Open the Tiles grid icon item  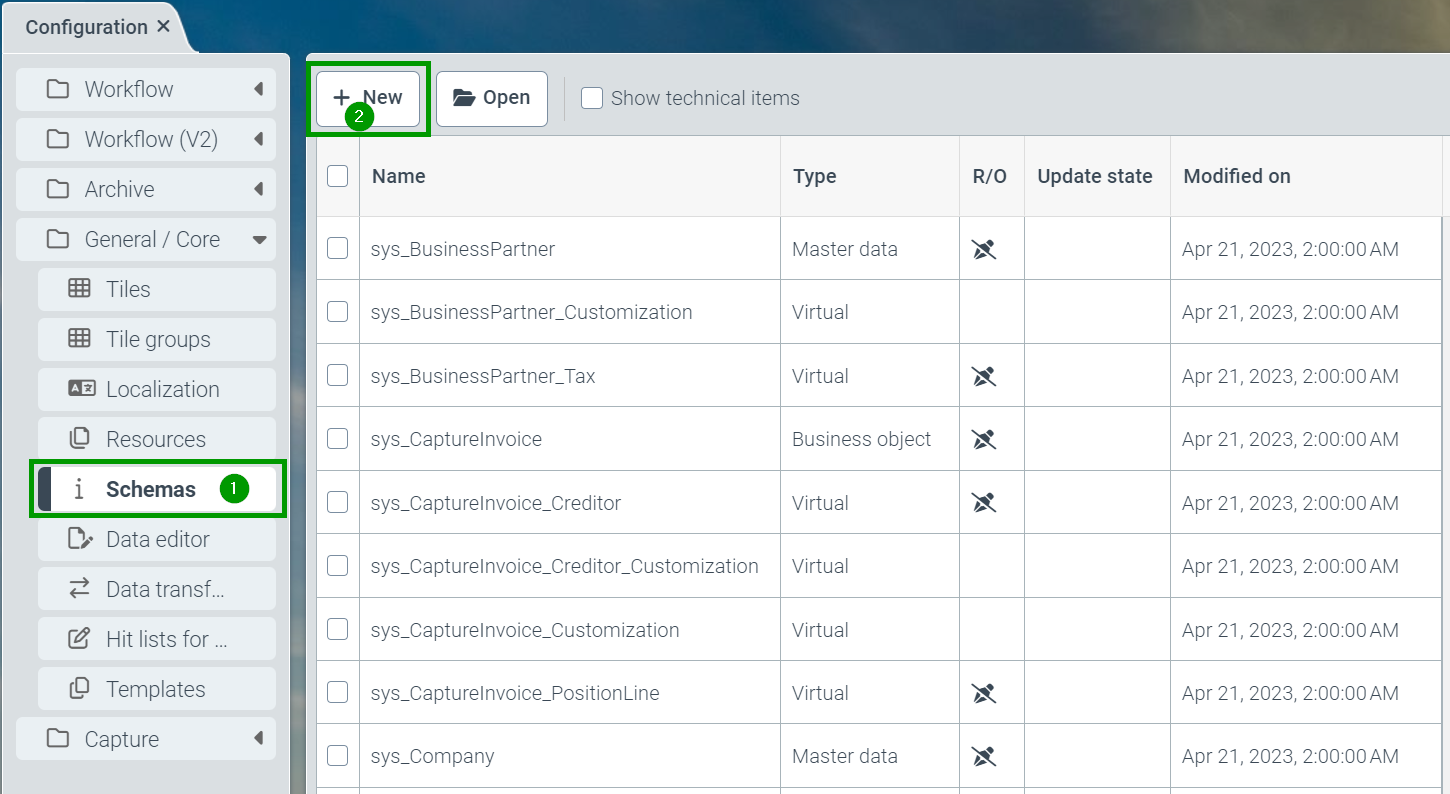point(79,289)
